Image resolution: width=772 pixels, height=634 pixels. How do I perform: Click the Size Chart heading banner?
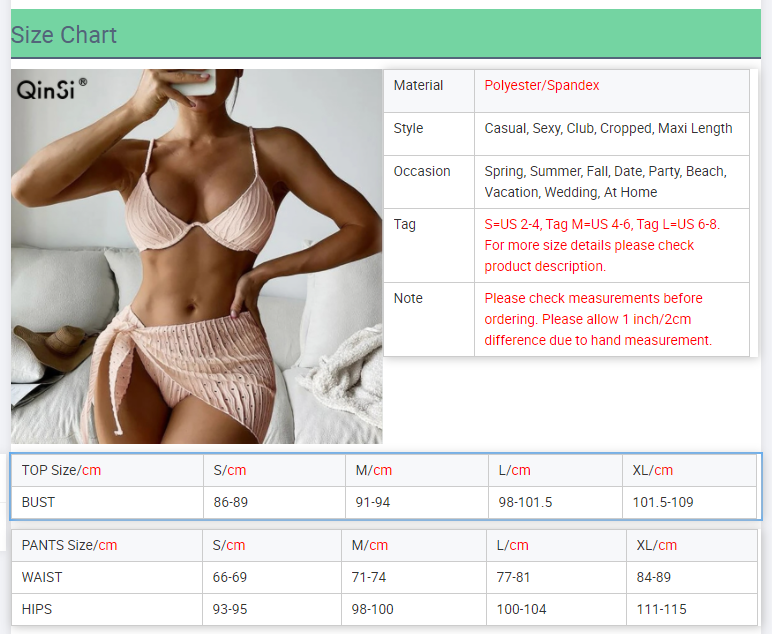64,35
